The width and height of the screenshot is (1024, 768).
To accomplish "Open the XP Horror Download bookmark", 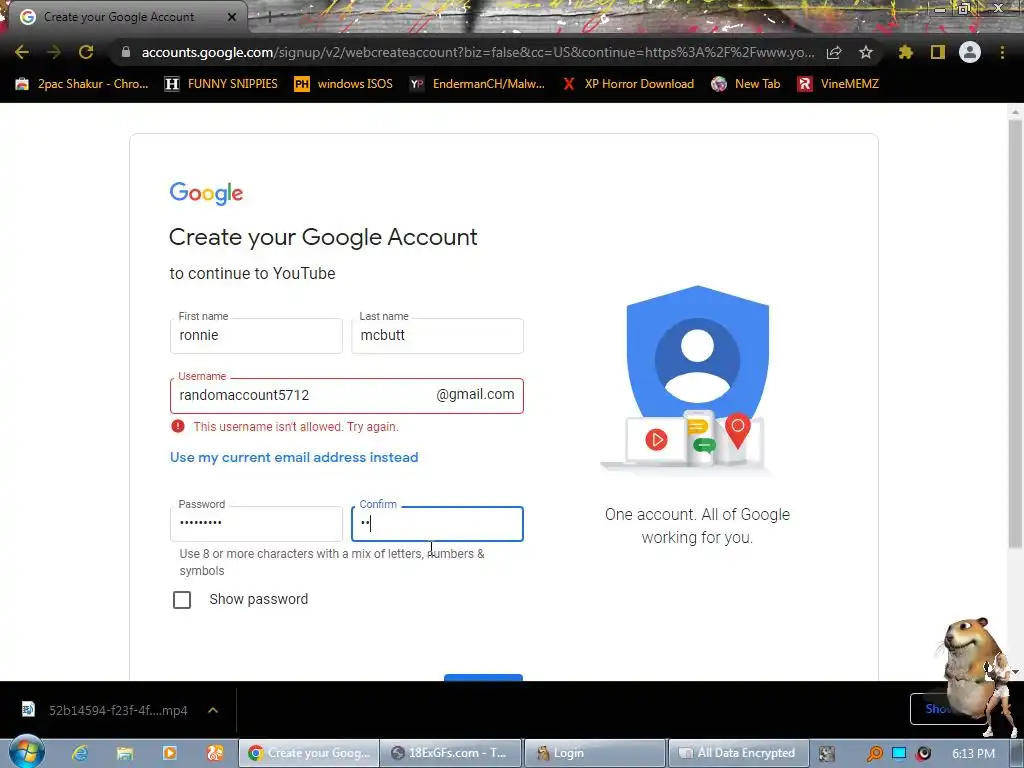I will (x=628, y=84).
